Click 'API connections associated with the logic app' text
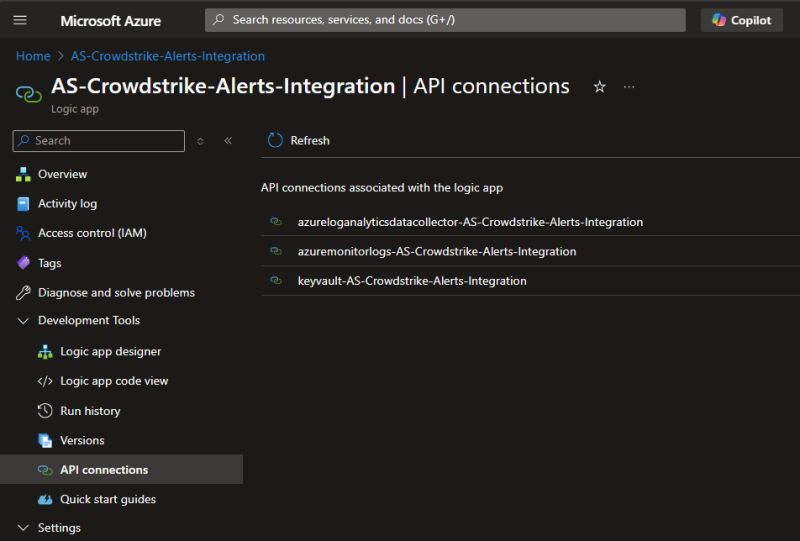The width and height of the screenshot is (800, 541). 382,188
